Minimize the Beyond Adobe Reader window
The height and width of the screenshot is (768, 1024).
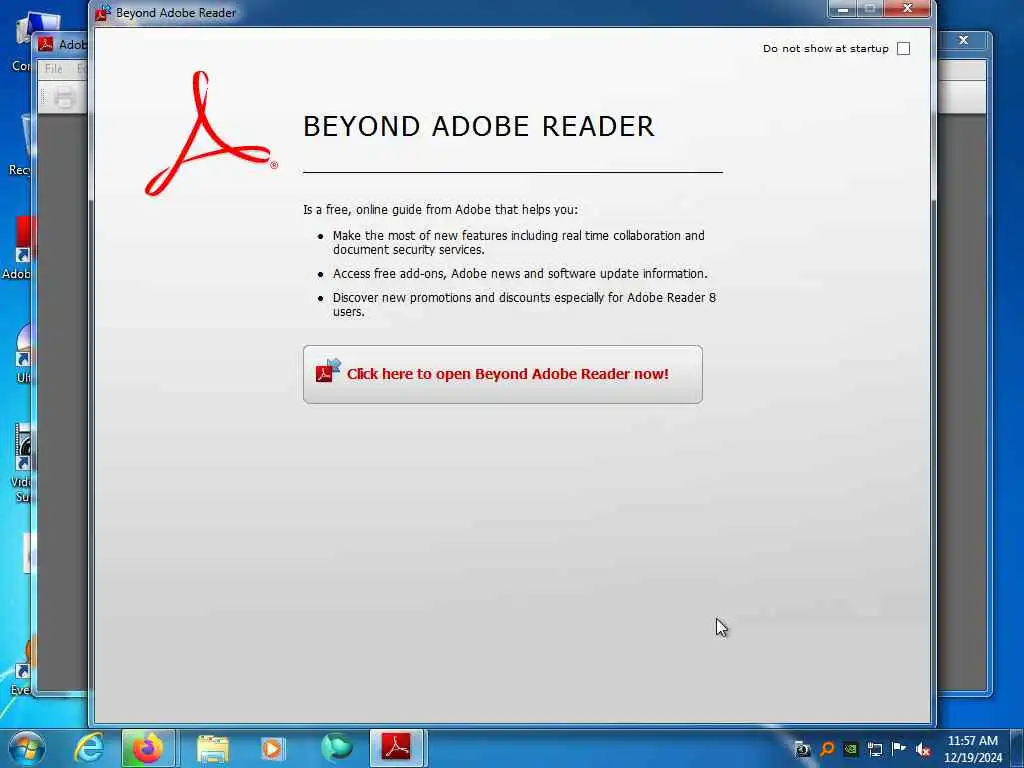(842, 9)
